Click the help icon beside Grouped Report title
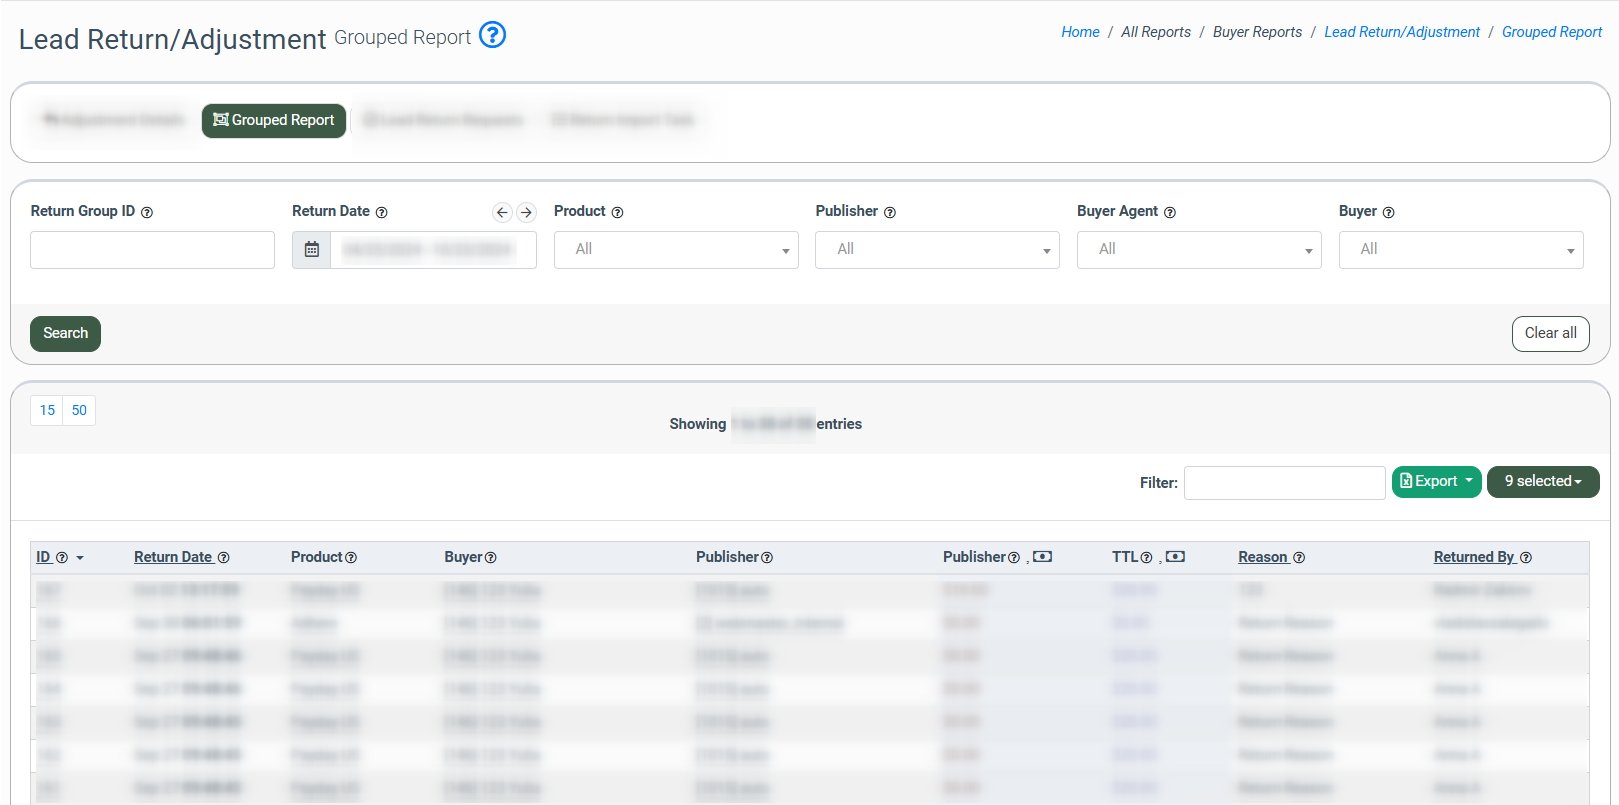 click(x=492, y=35)
